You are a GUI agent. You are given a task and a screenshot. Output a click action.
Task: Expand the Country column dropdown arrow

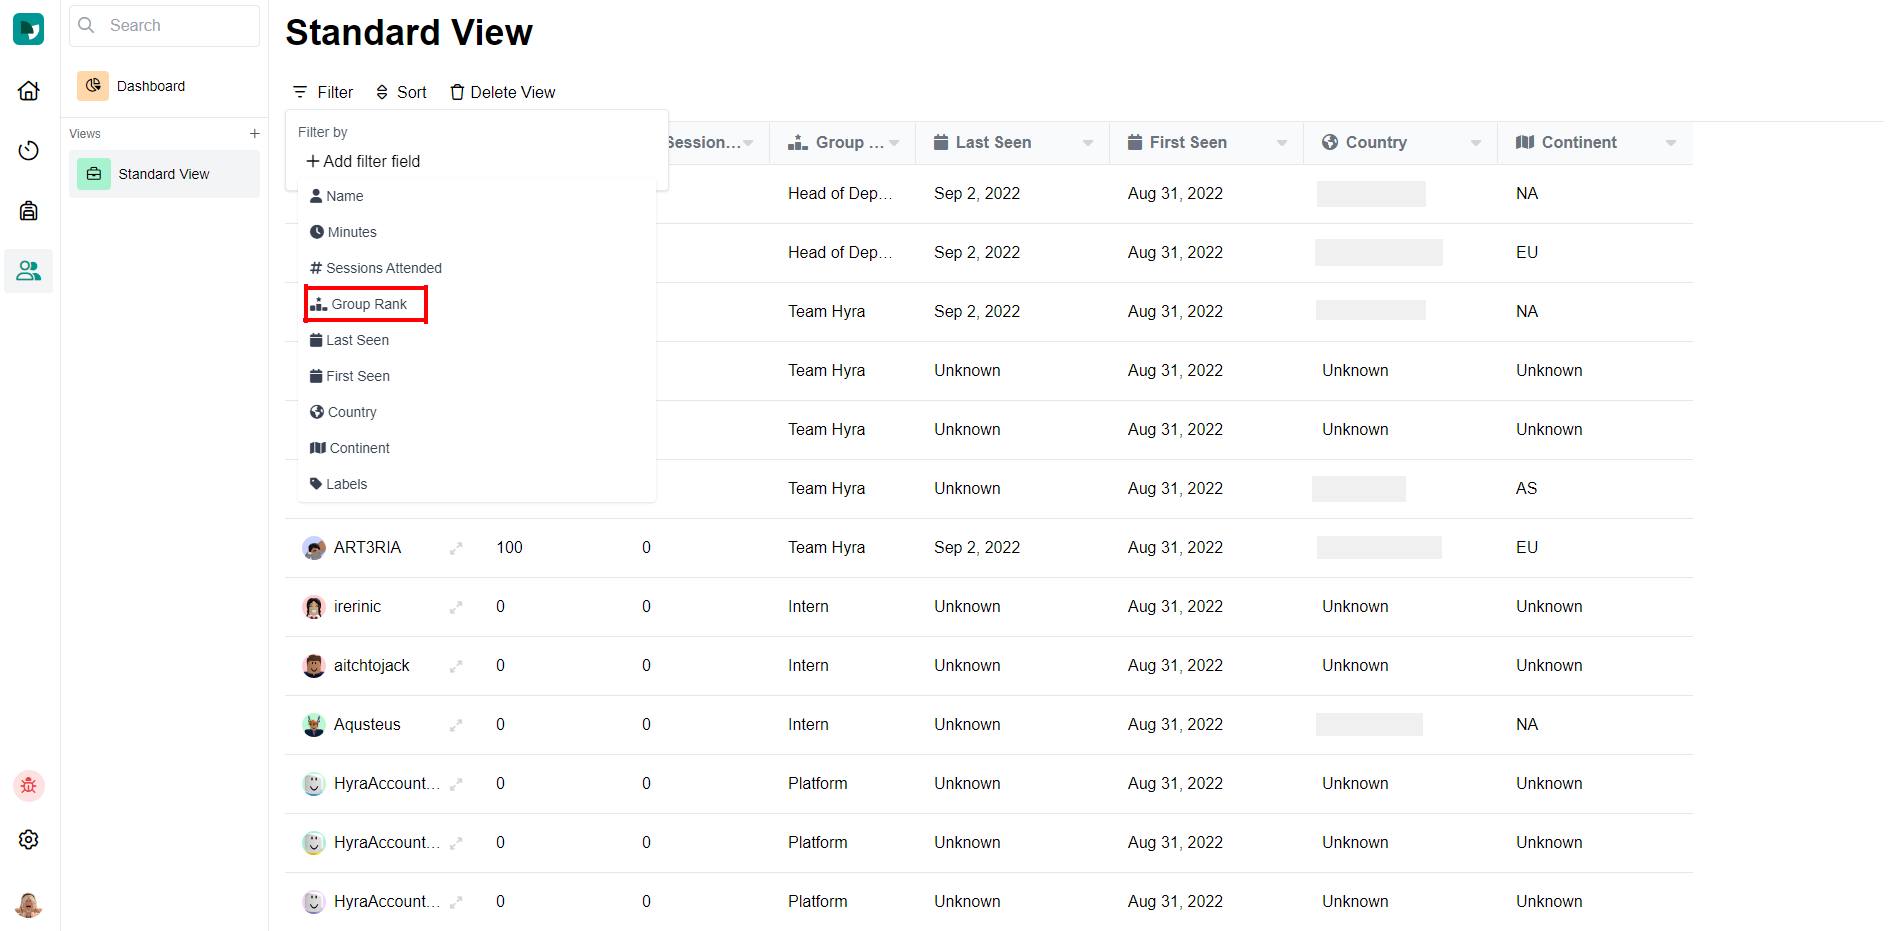[x=1476, y=143]
